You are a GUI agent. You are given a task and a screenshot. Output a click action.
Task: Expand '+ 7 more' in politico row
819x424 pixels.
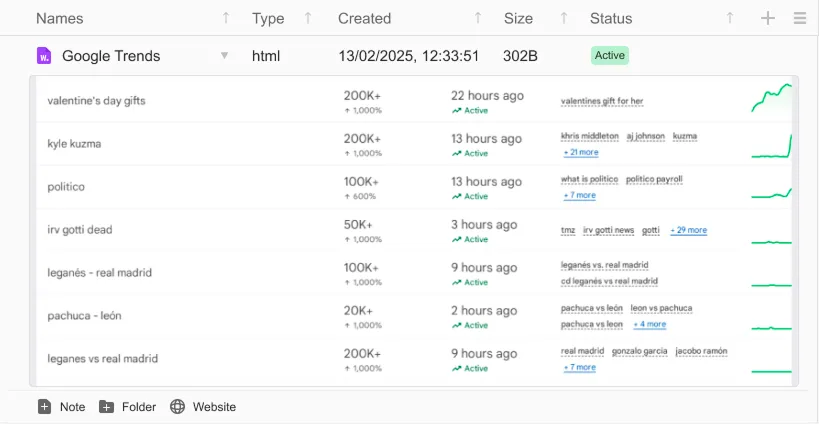[579, 195]
